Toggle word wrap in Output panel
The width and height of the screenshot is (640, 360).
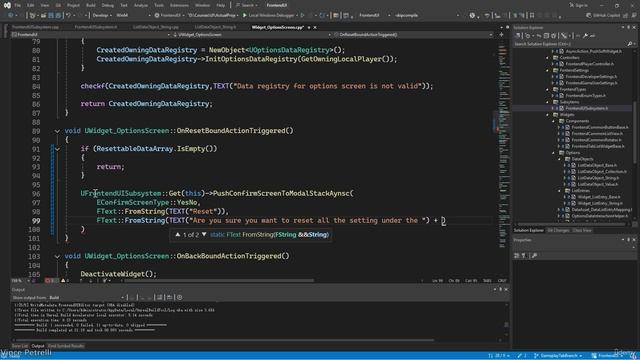(x=169, y=298)
